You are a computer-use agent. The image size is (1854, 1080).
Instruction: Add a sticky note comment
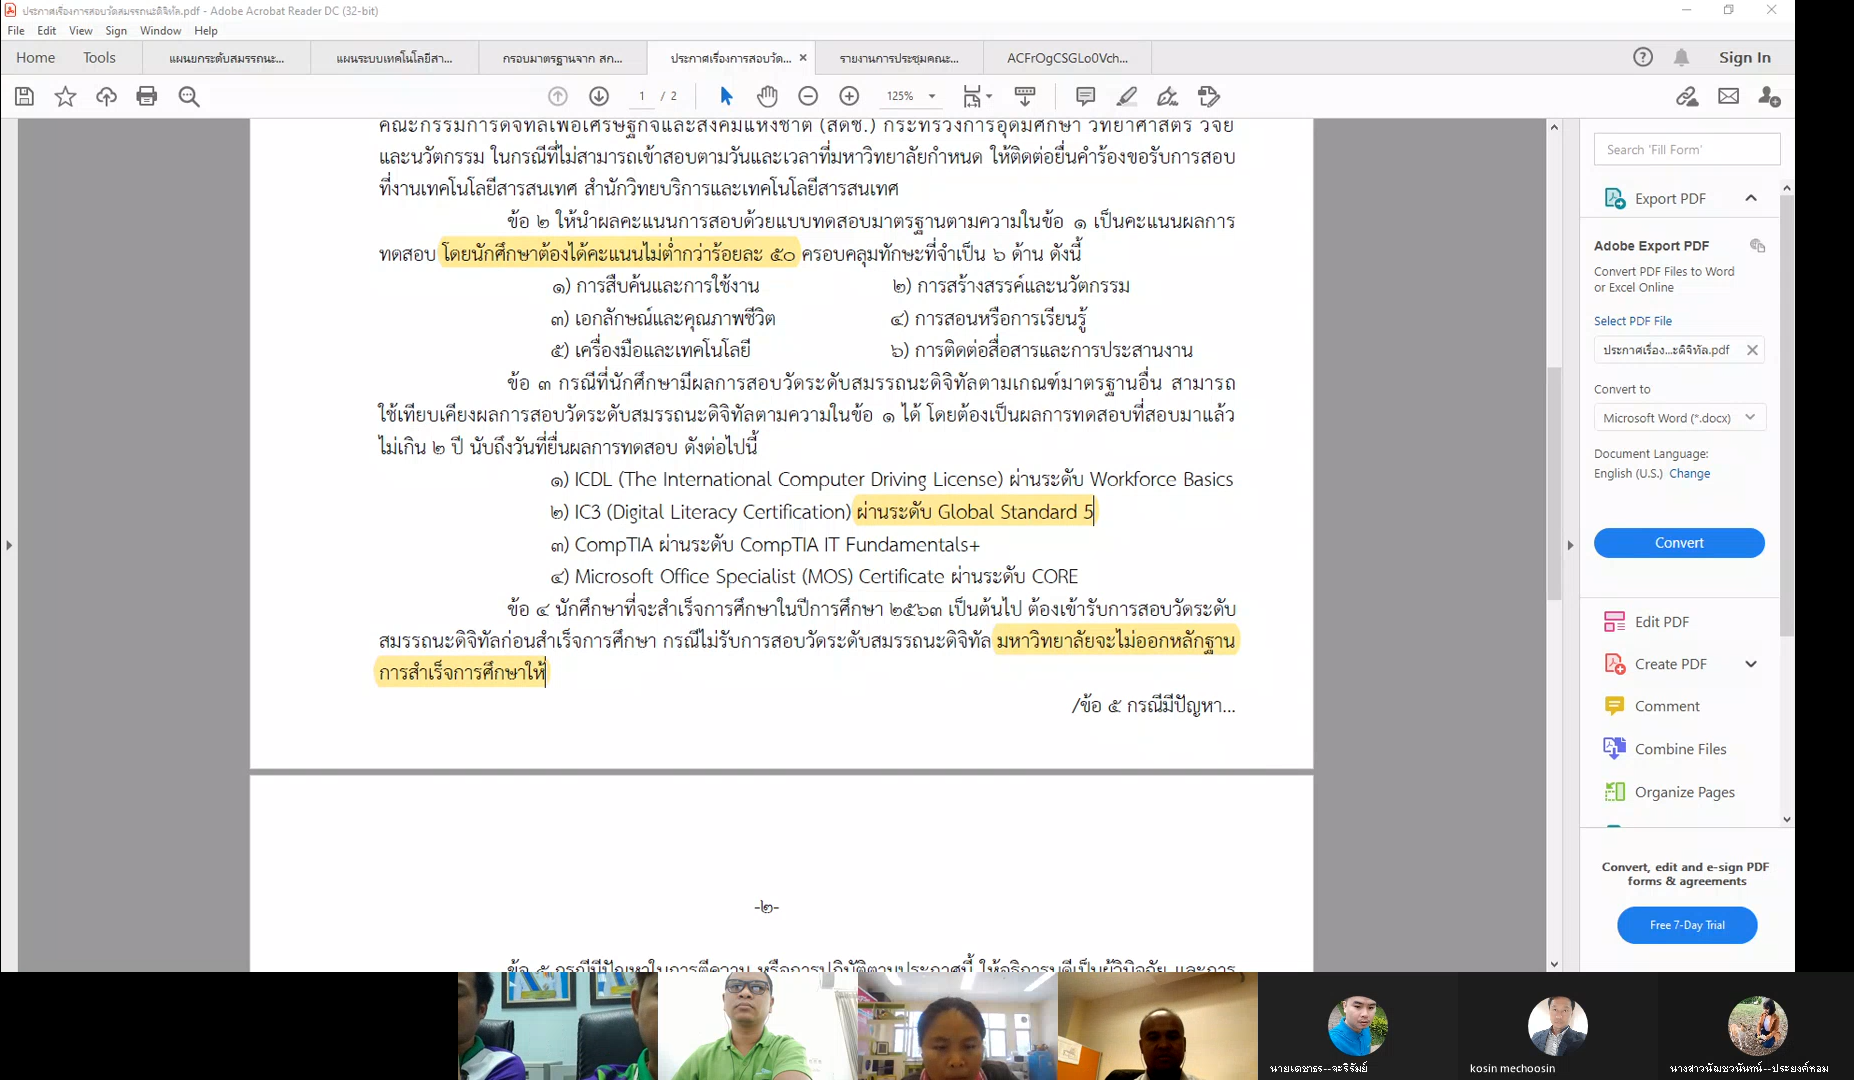pos(1085,96)
